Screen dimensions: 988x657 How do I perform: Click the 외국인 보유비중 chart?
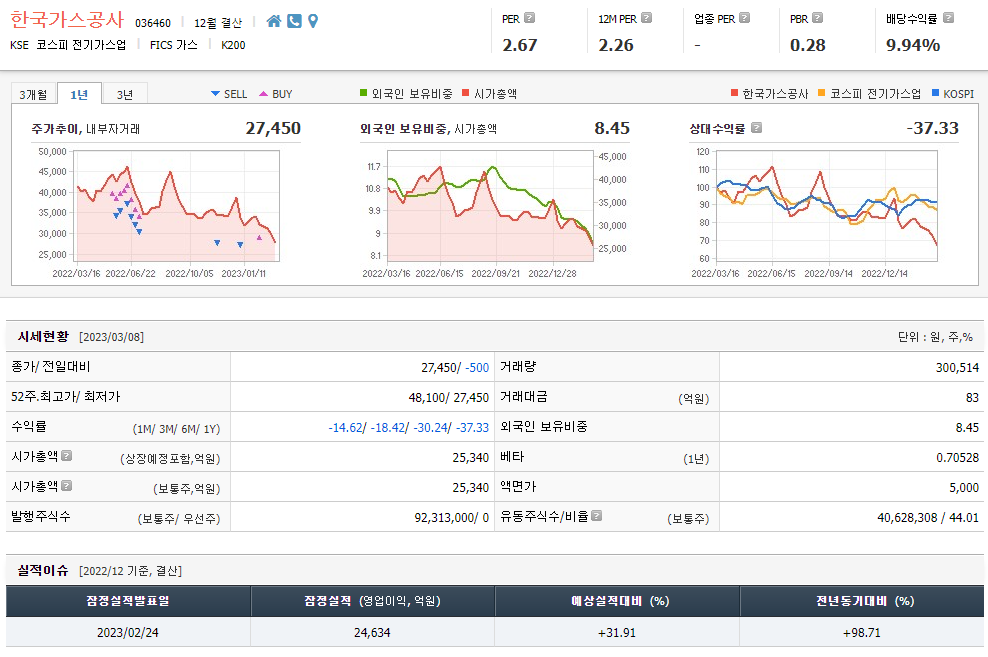490,205
